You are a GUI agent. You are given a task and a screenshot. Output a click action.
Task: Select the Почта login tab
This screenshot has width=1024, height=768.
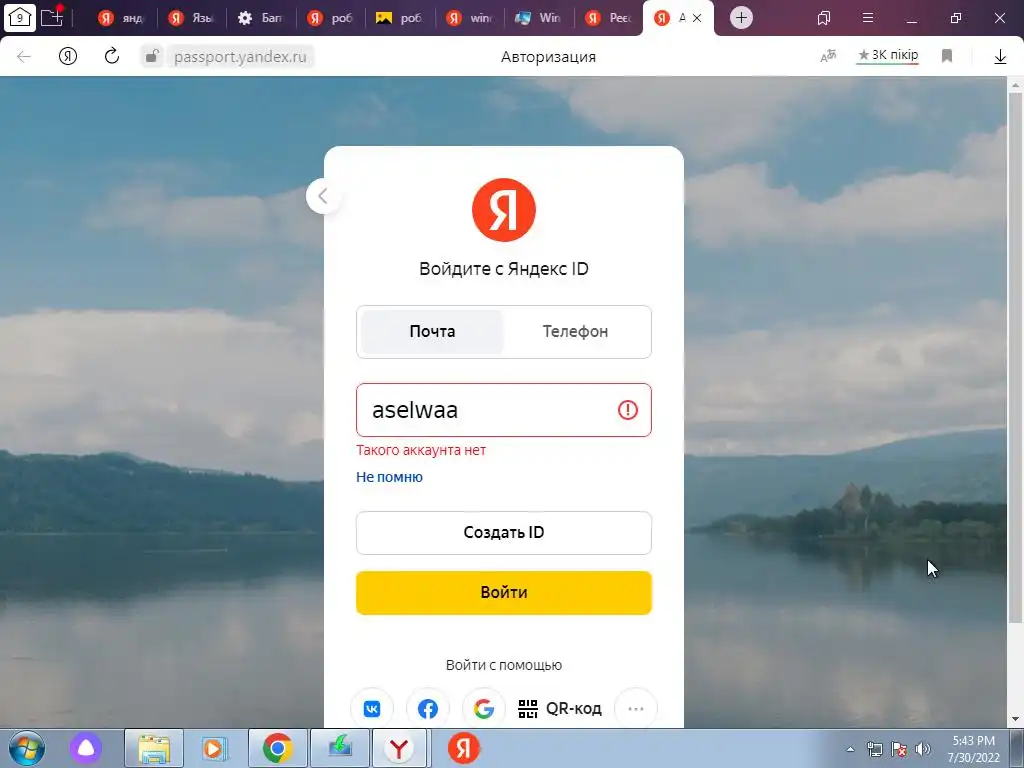(432, 332)
